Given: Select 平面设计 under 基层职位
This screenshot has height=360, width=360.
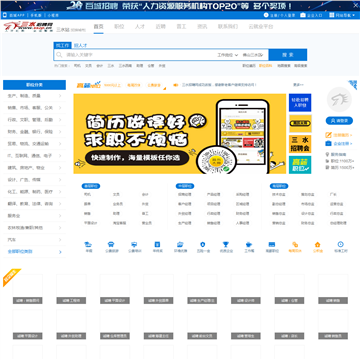Looking at the screenshot, I should point(90,223).
